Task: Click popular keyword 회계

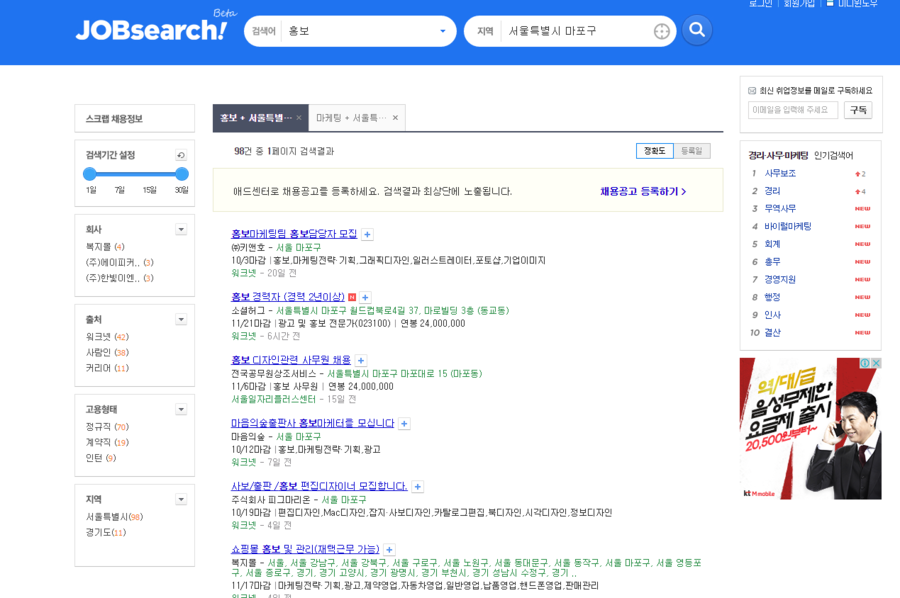Action: click(x=772, y=244)
